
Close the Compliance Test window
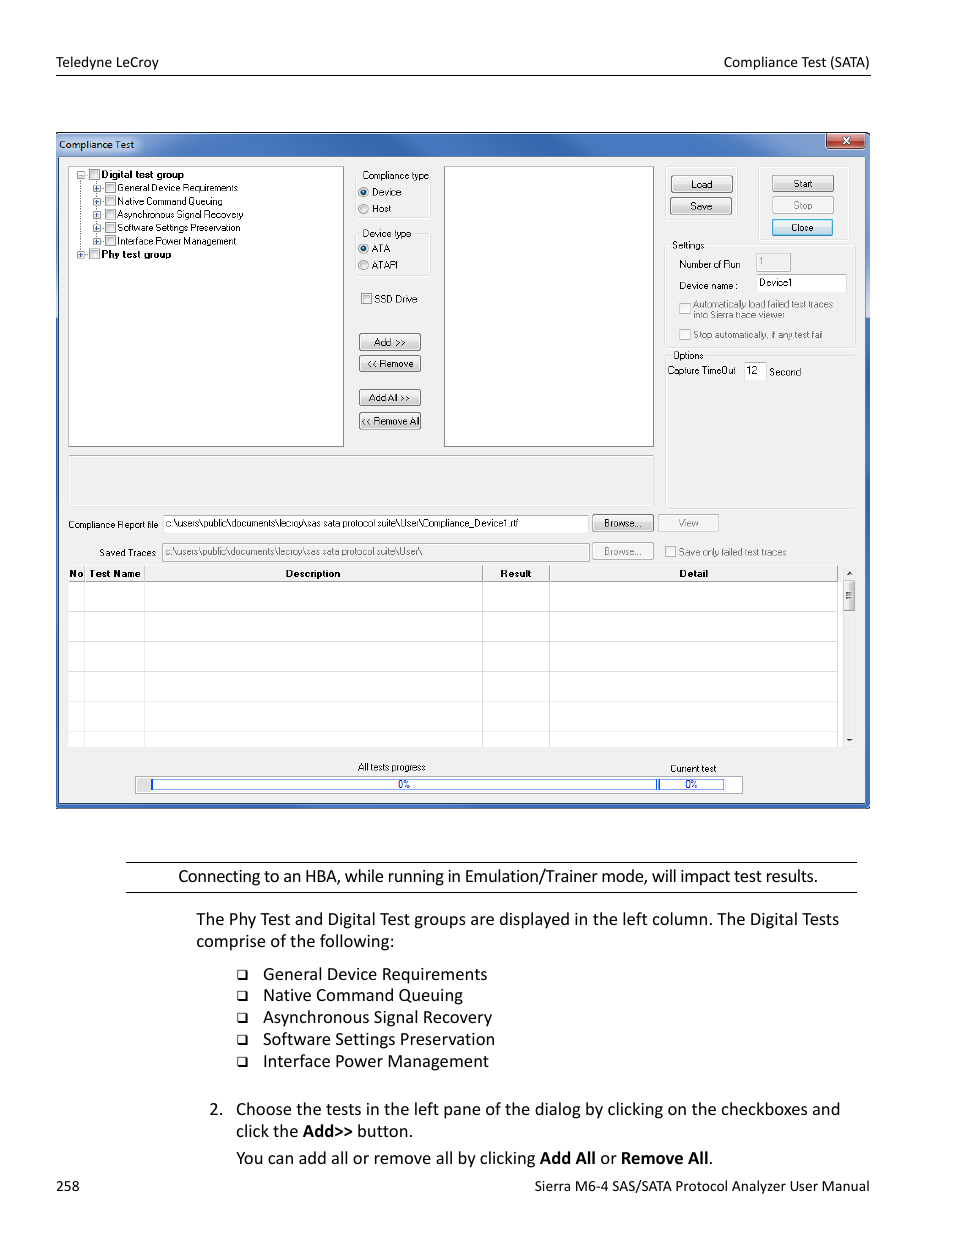(845, 141)
